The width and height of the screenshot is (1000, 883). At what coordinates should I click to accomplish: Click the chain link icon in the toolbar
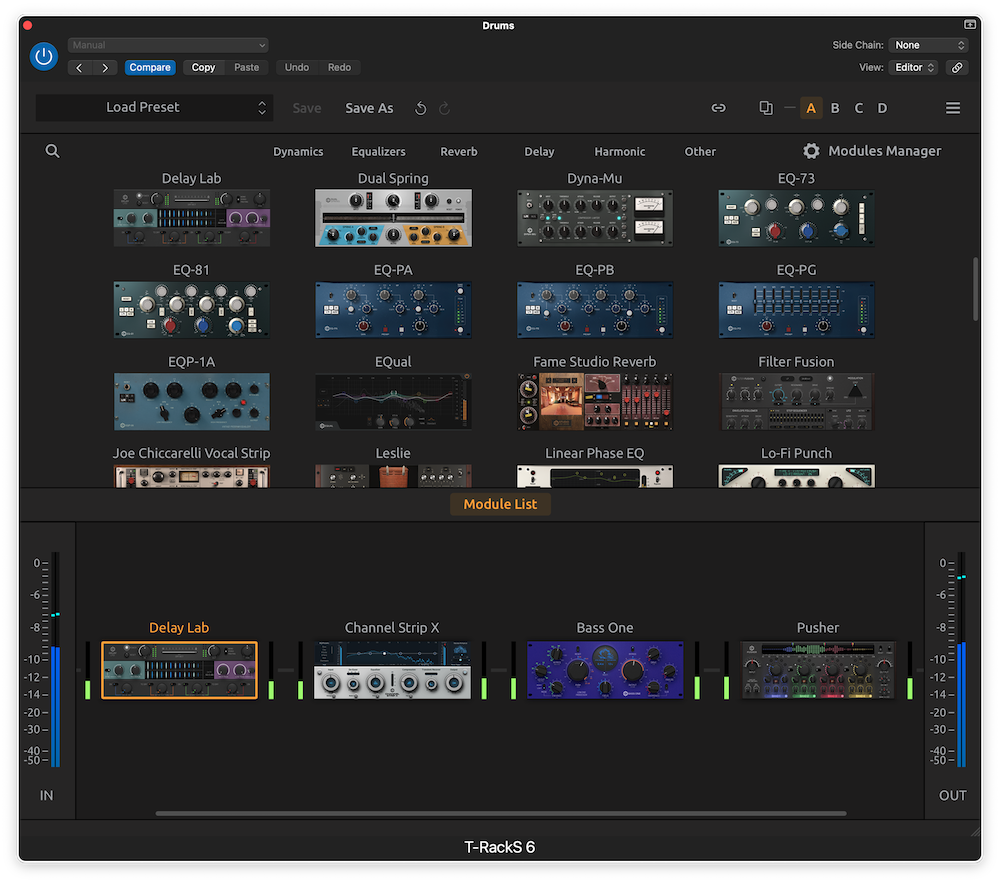point(718,107)
